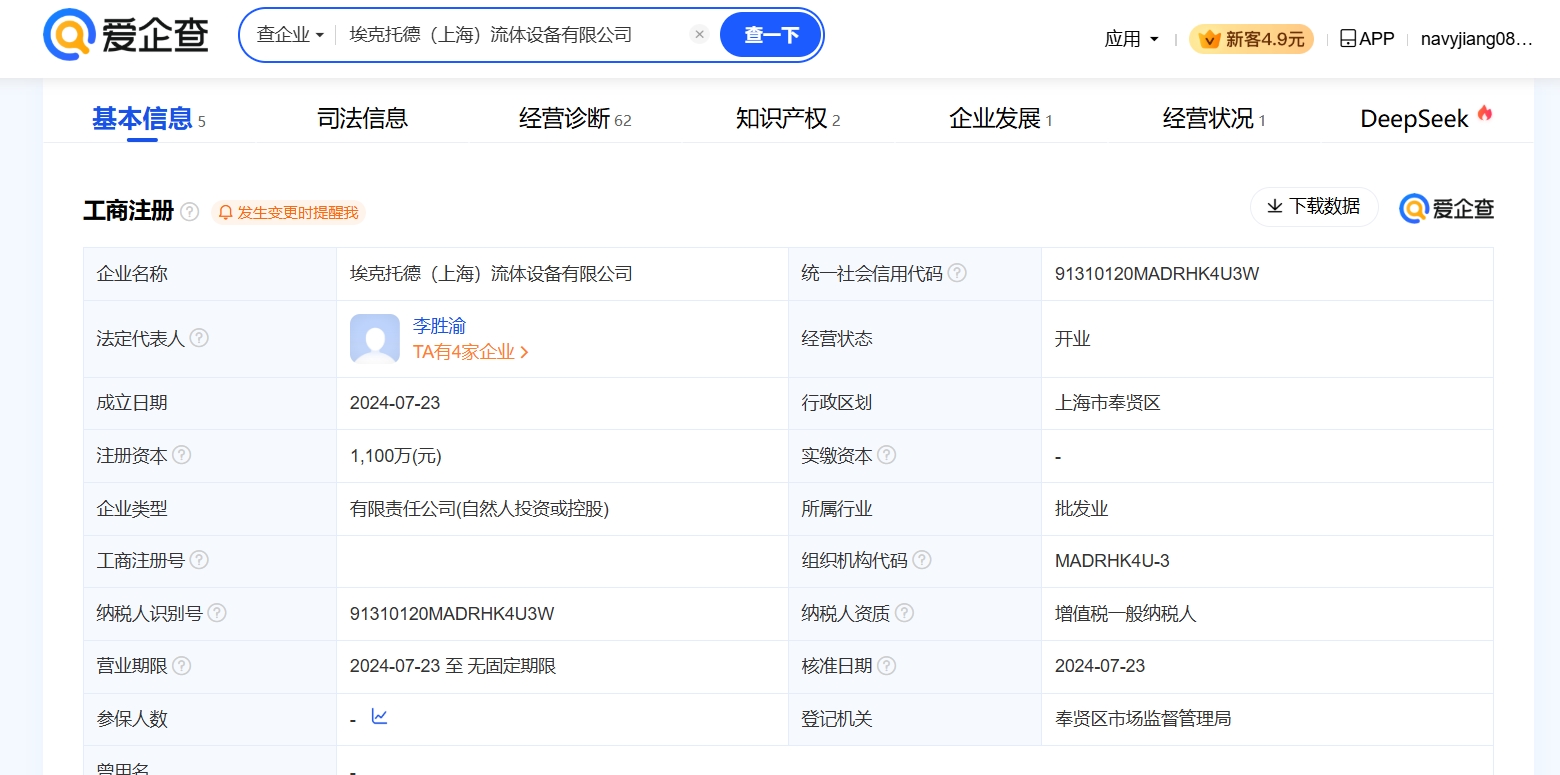The image size is (1560, 775).
Task: Click the 上海市奉贤区 administrative region value
Action: 1107,403
